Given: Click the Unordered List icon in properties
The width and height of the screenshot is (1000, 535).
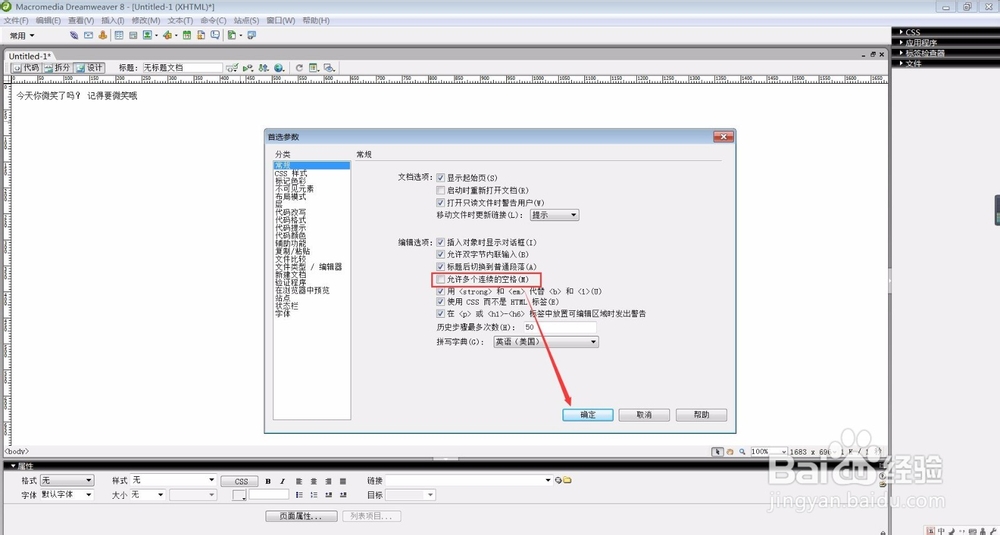Looking at the screenshot, I should pos(299,495).
